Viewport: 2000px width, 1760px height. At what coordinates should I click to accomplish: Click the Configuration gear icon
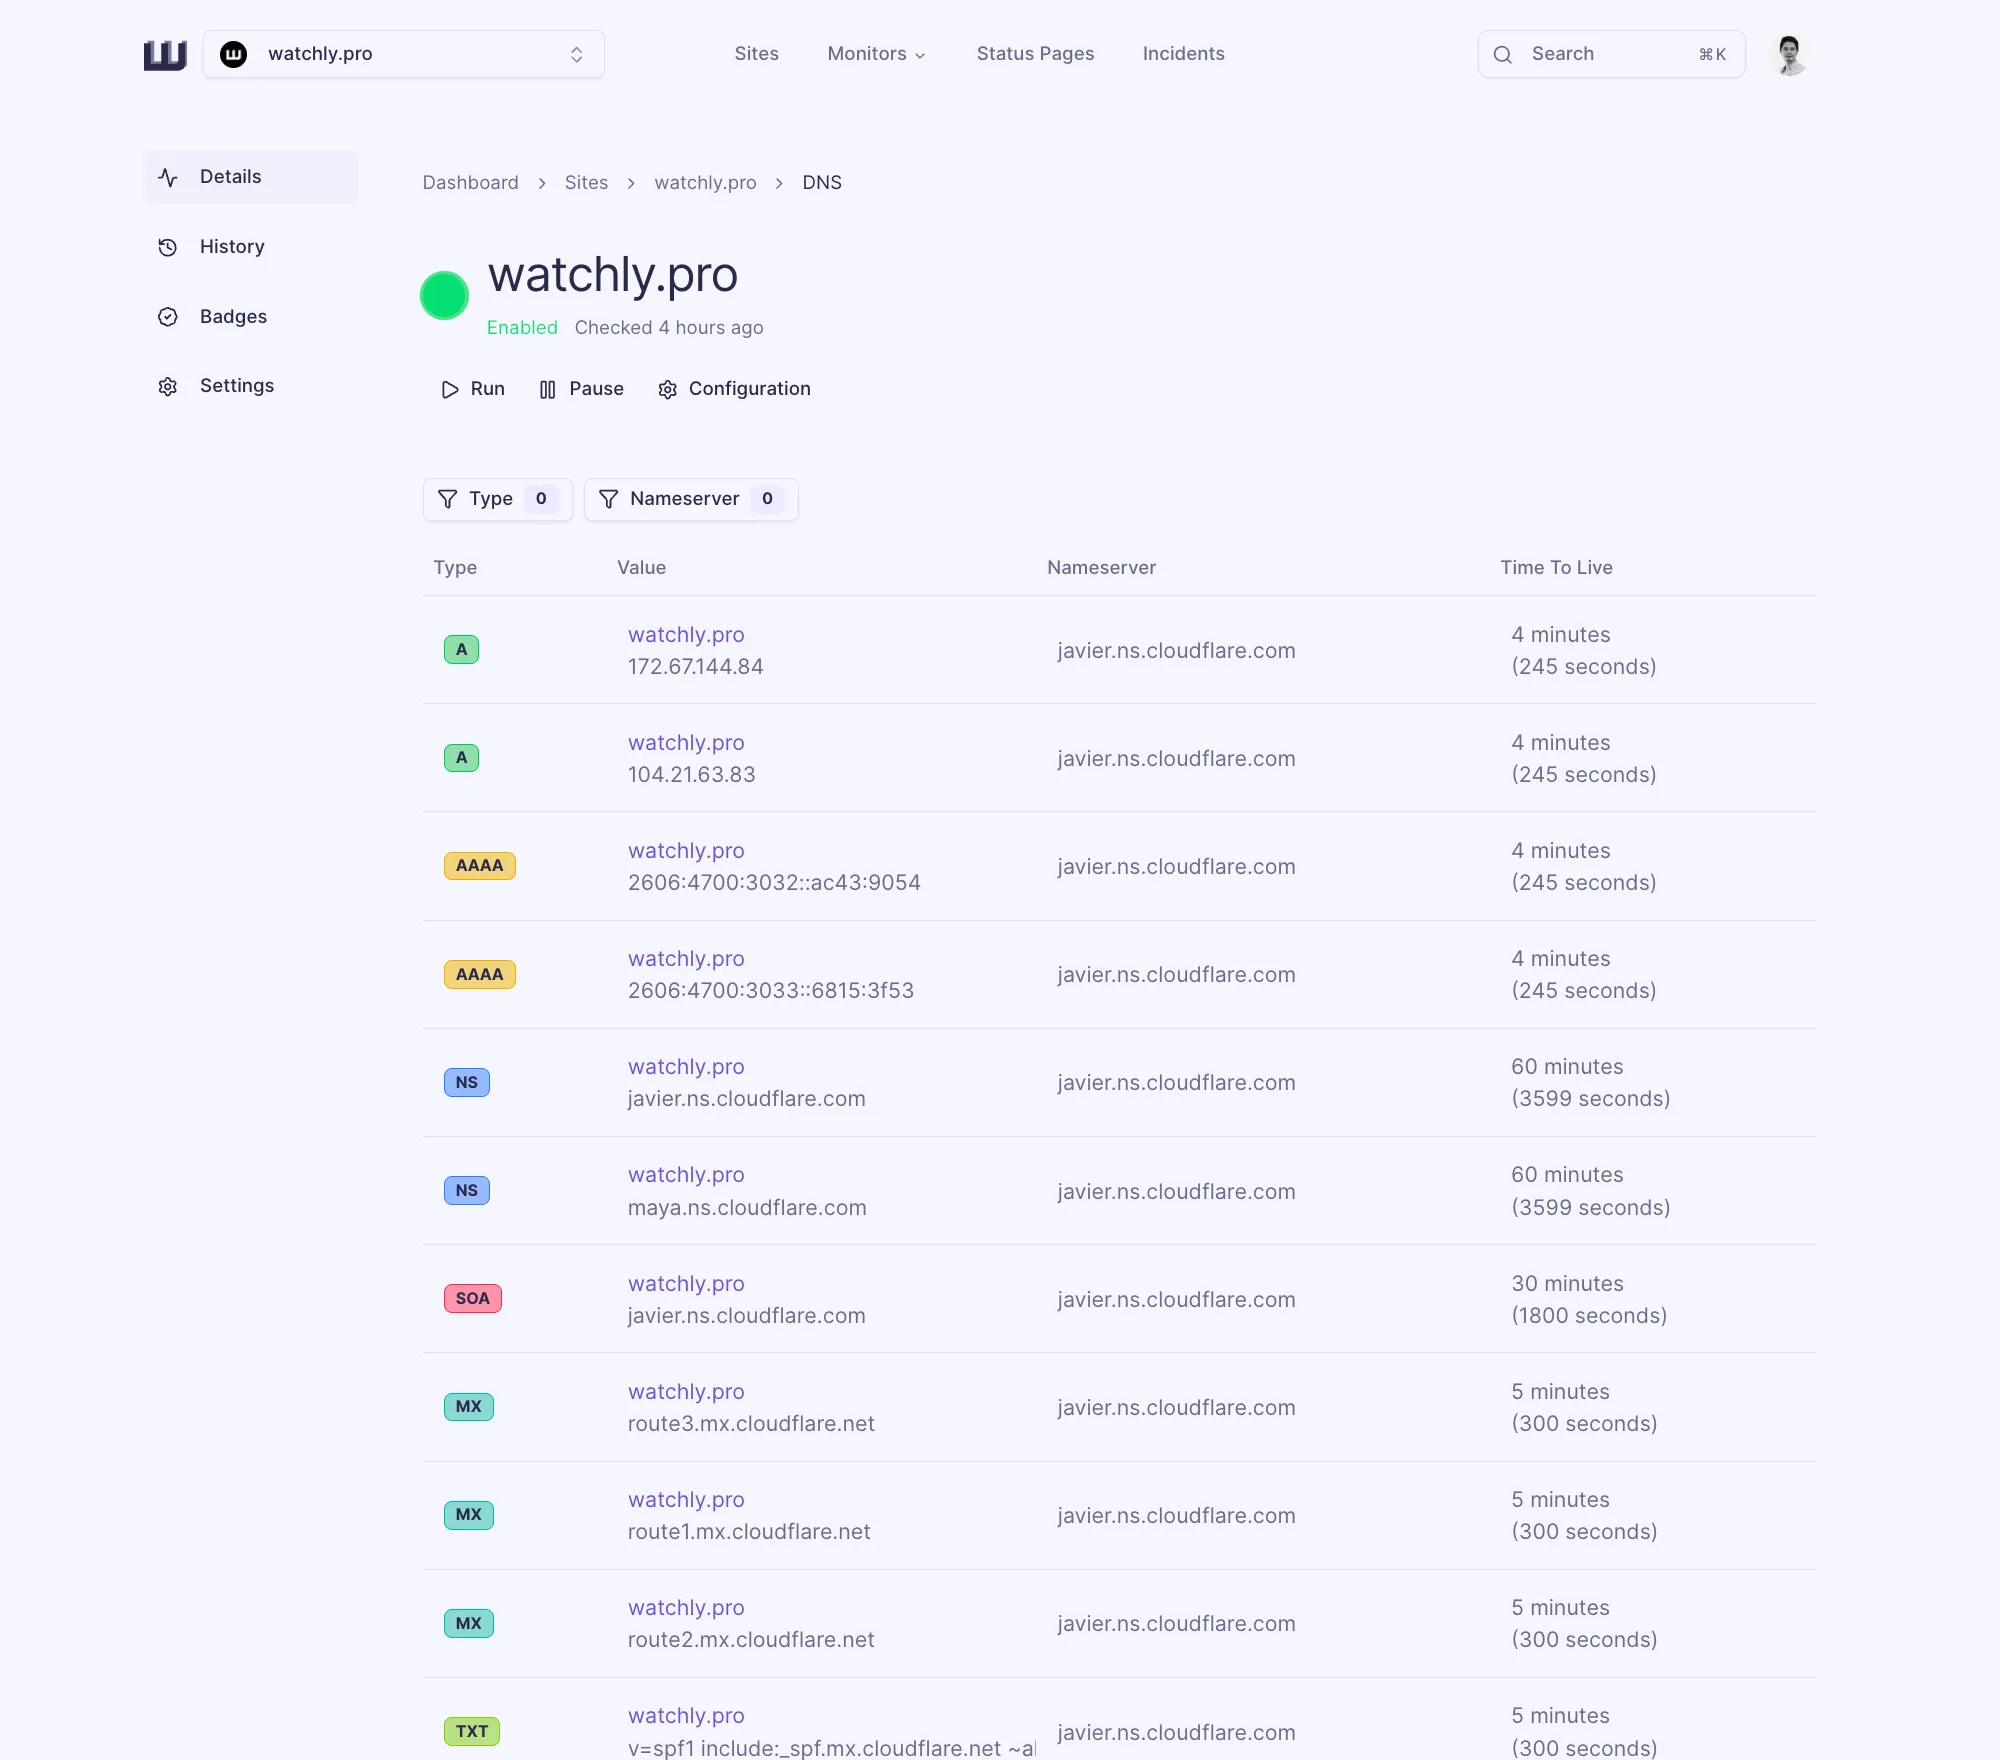[x=668, y=389]
